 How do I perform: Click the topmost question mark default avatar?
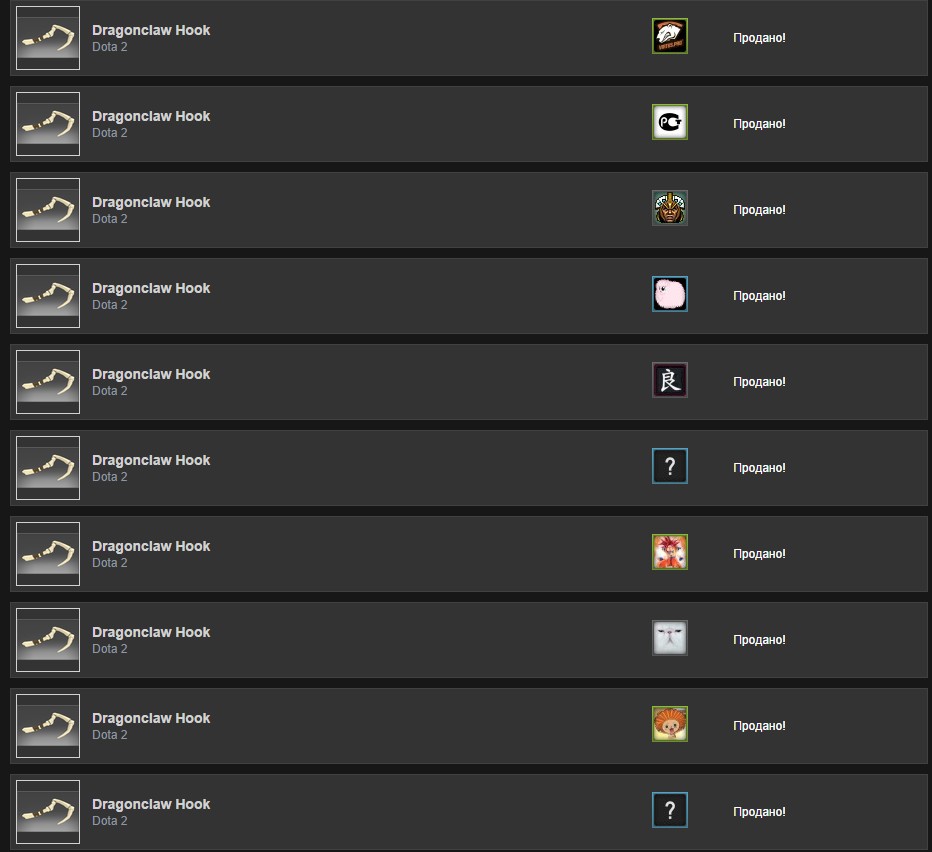(669, 466)
